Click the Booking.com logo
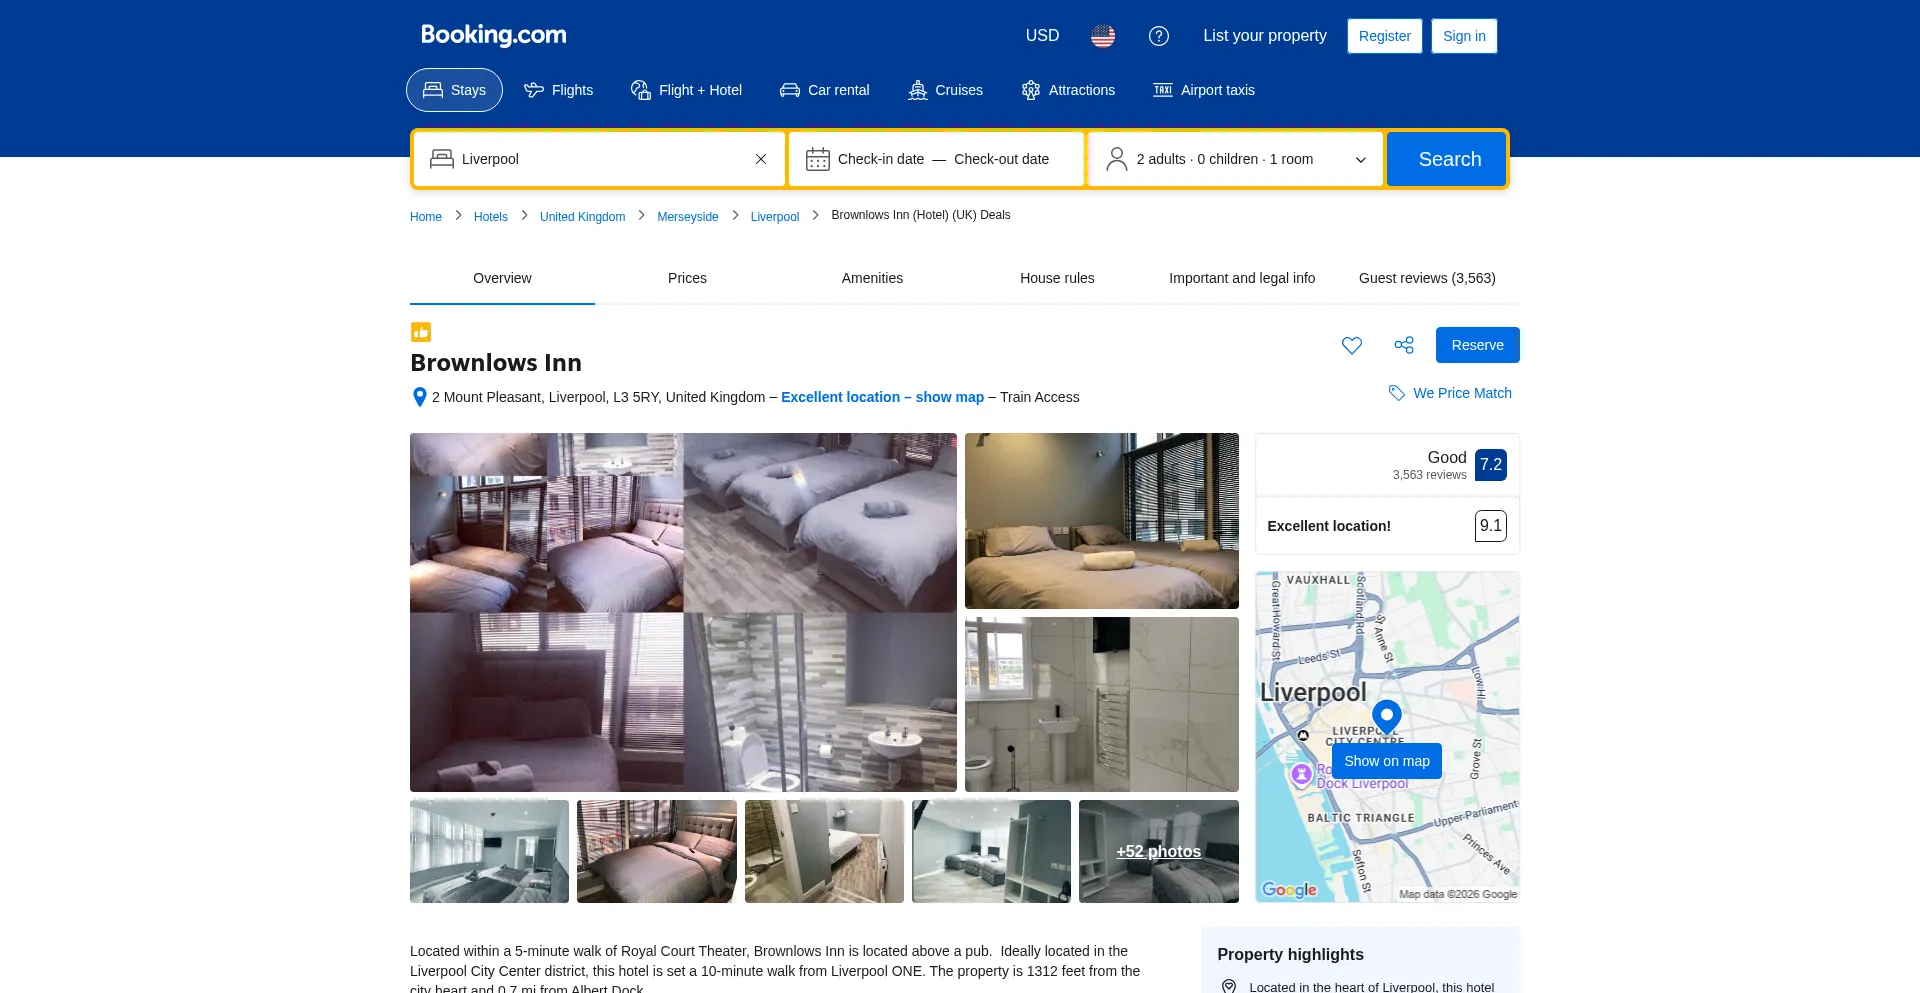Viewport: 1920px width, 993px height. point(493,35)
